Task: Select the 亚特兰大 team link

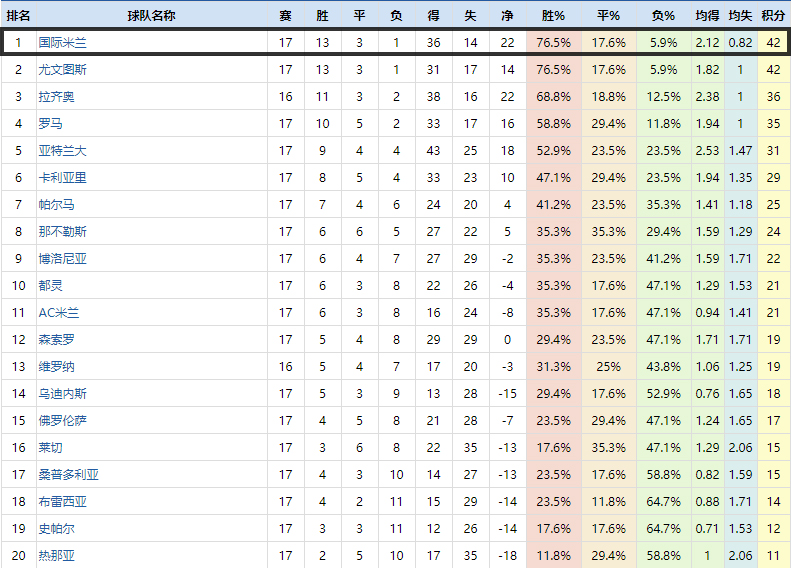Action: (x=62, y=151)
